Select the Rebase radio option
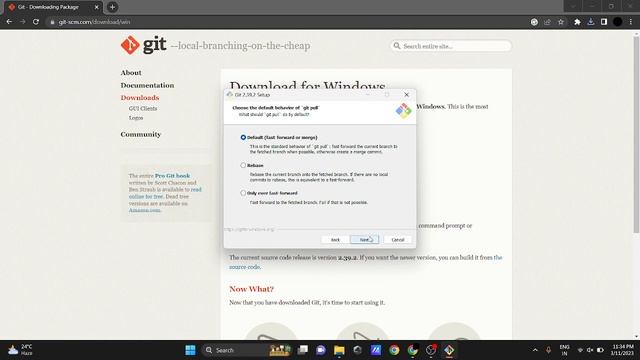This screenshot has width=640, height=360. [243, 165]
